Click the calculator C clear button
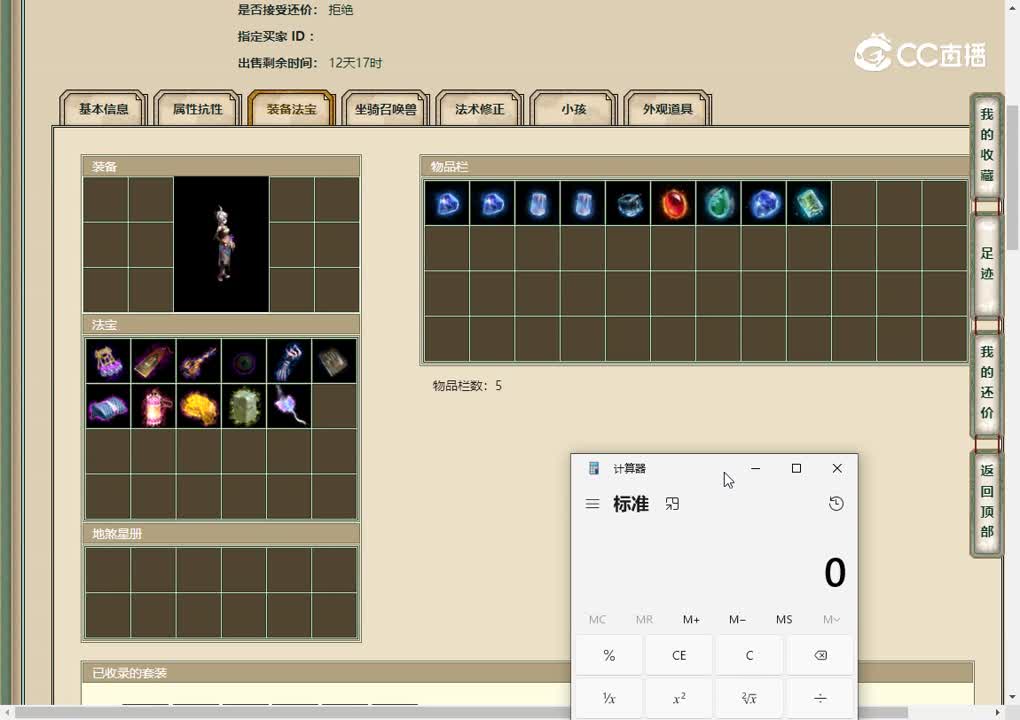The width and height of the screenshot is (1020, 720). [x=749, y=655]
